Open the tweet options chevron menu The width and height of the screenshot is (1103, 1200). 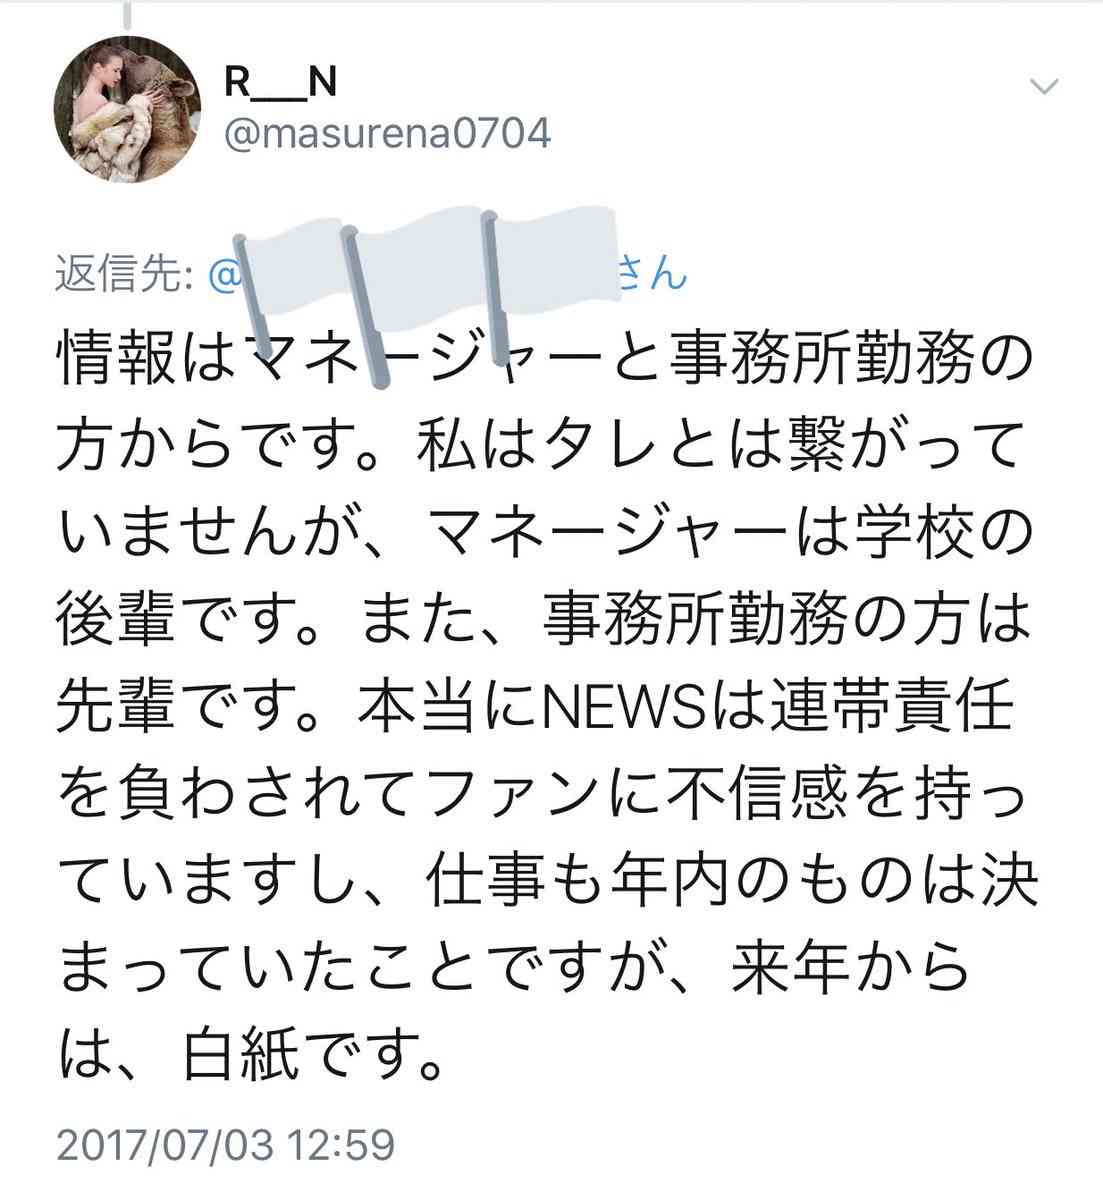tap(1043, 87)
